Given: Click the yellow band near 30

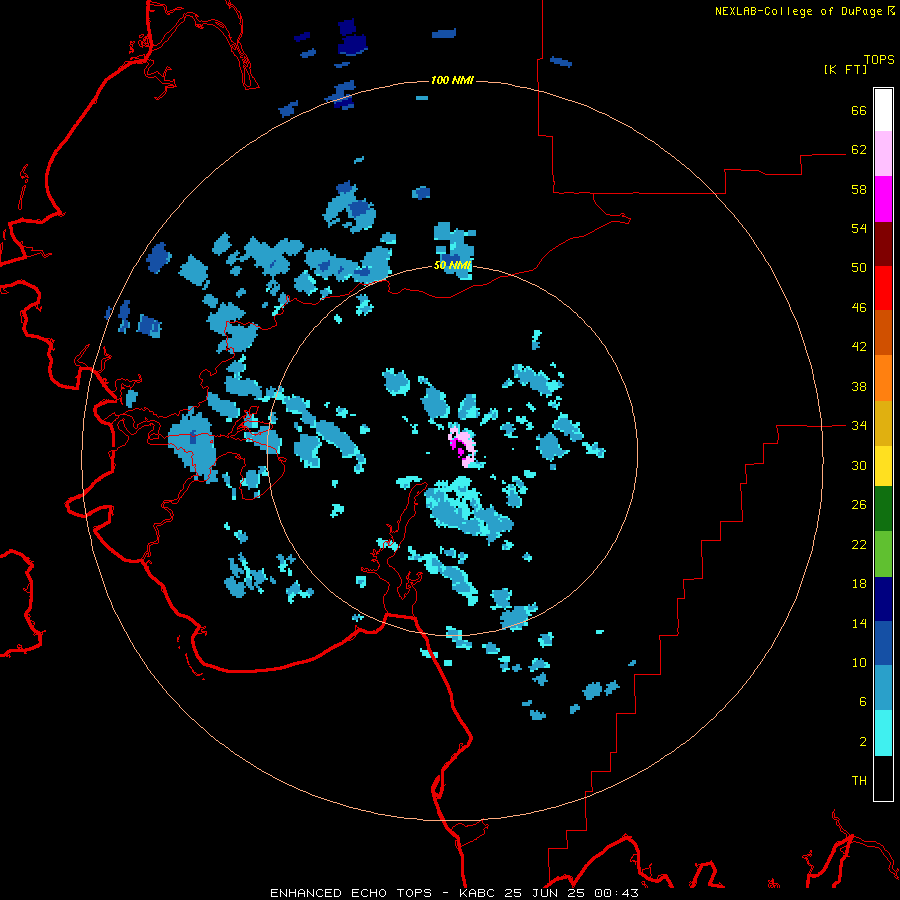Looking at the screenshot, I should click(x=883, y=466).
